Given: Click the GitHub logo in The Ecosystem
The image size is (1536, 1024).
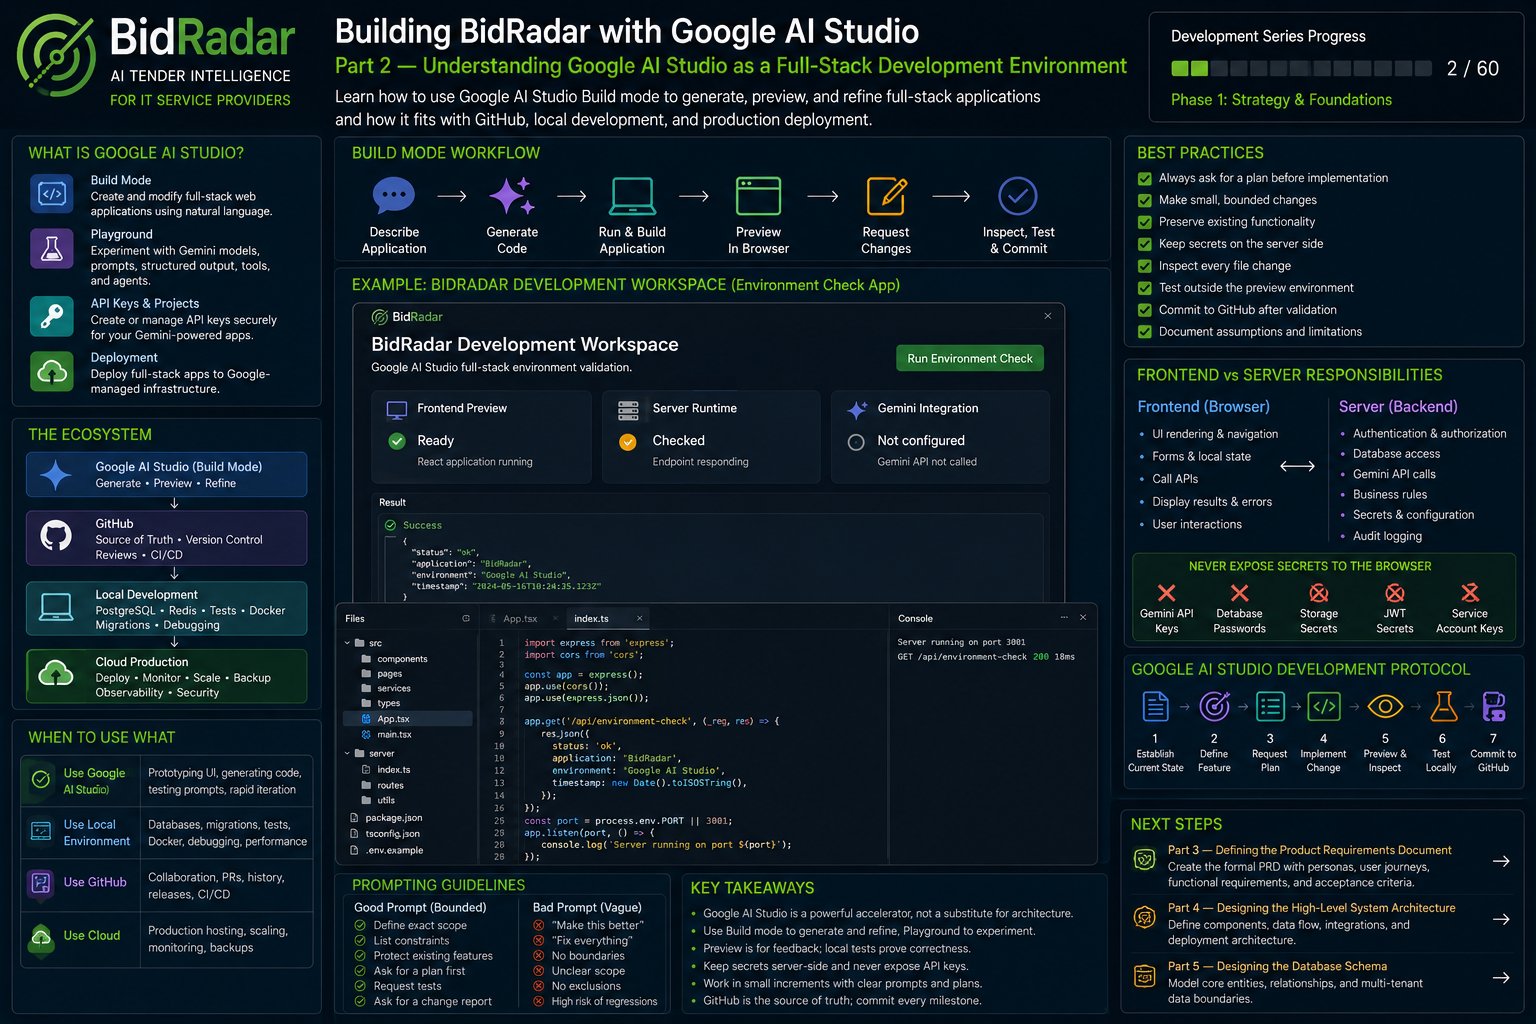Looking at the screenshot, I should pos(56,536).
